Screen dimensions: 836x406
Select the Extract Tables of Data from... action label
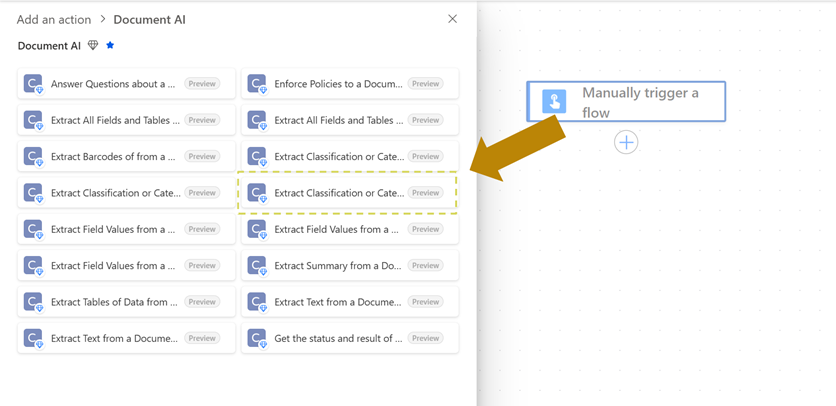pyautogui.click(x=115, y=301)
